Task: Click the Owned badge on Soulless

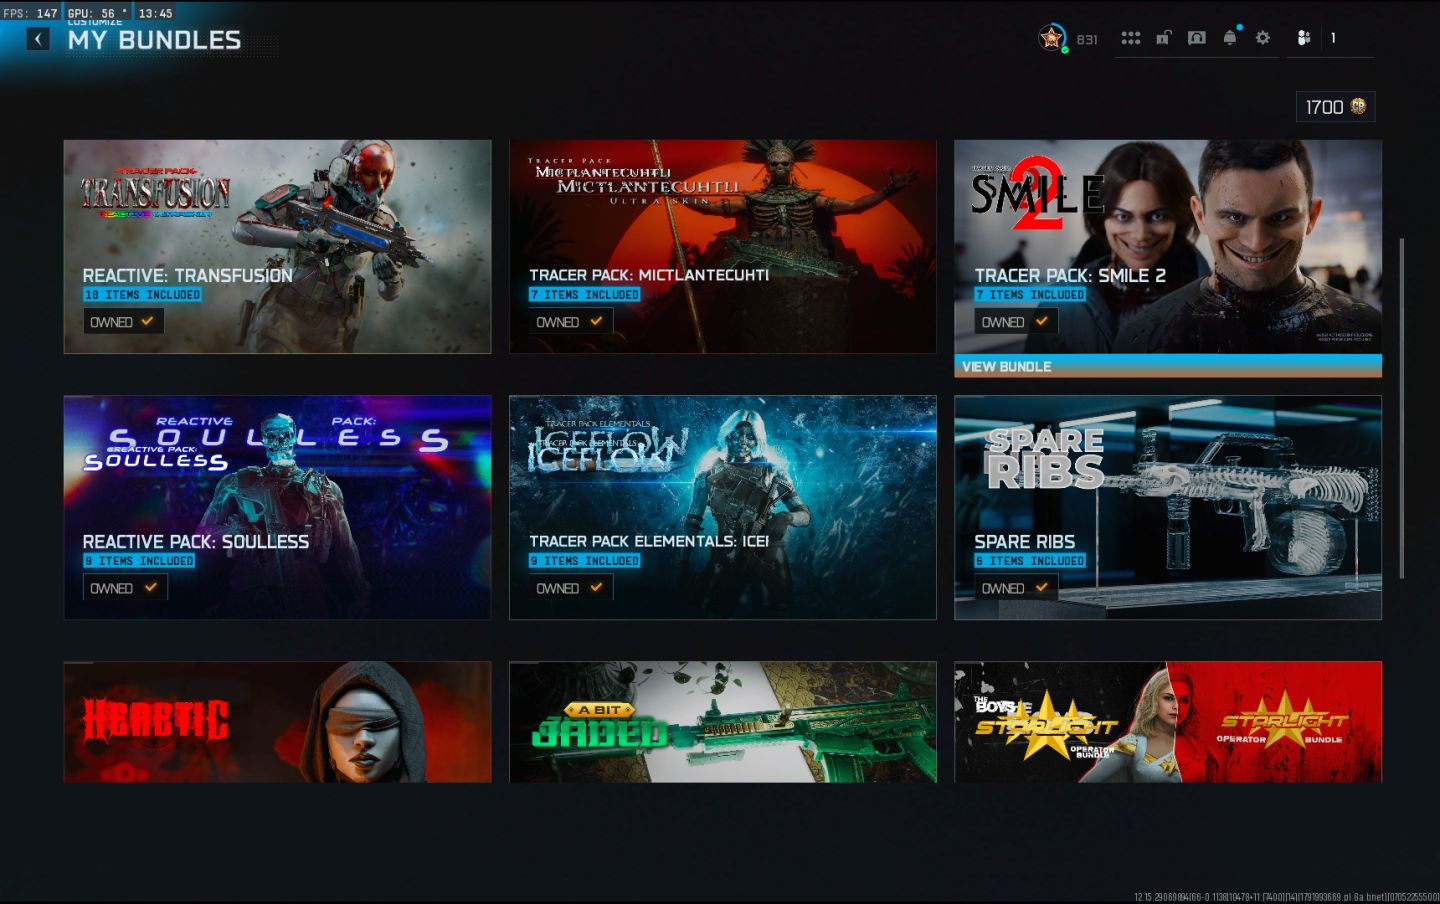Action: (x=124, y=588)
